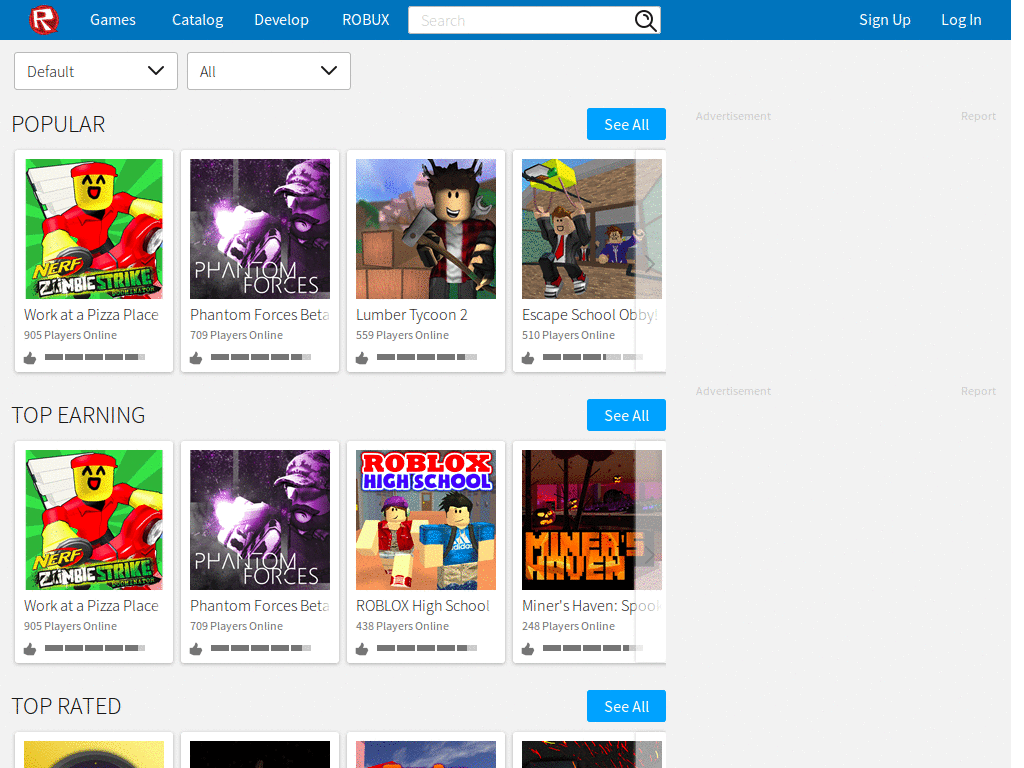Open the ROBUX page
Screen dimensions: 1024x768
click(x=366, y=20)
